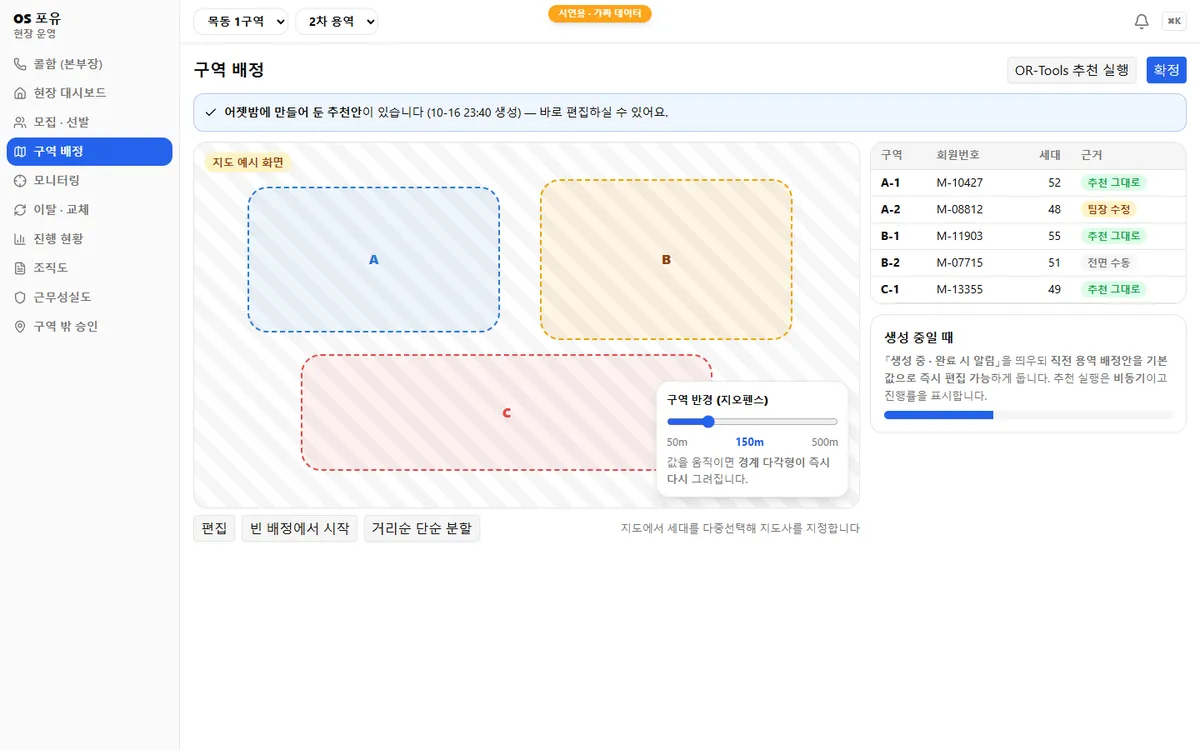Select row A-1 in assignment table

coord(1028,183)
